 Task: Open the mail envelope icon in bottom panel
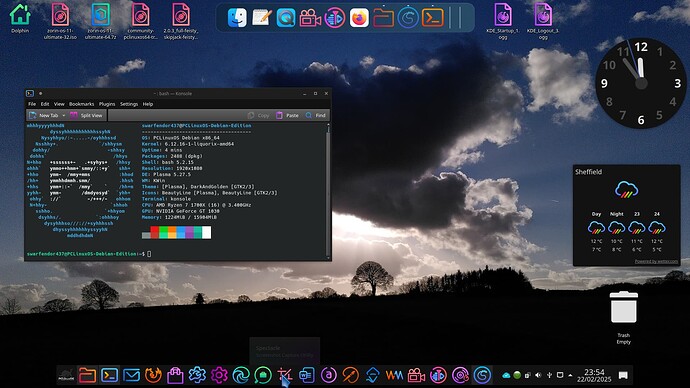131,375
